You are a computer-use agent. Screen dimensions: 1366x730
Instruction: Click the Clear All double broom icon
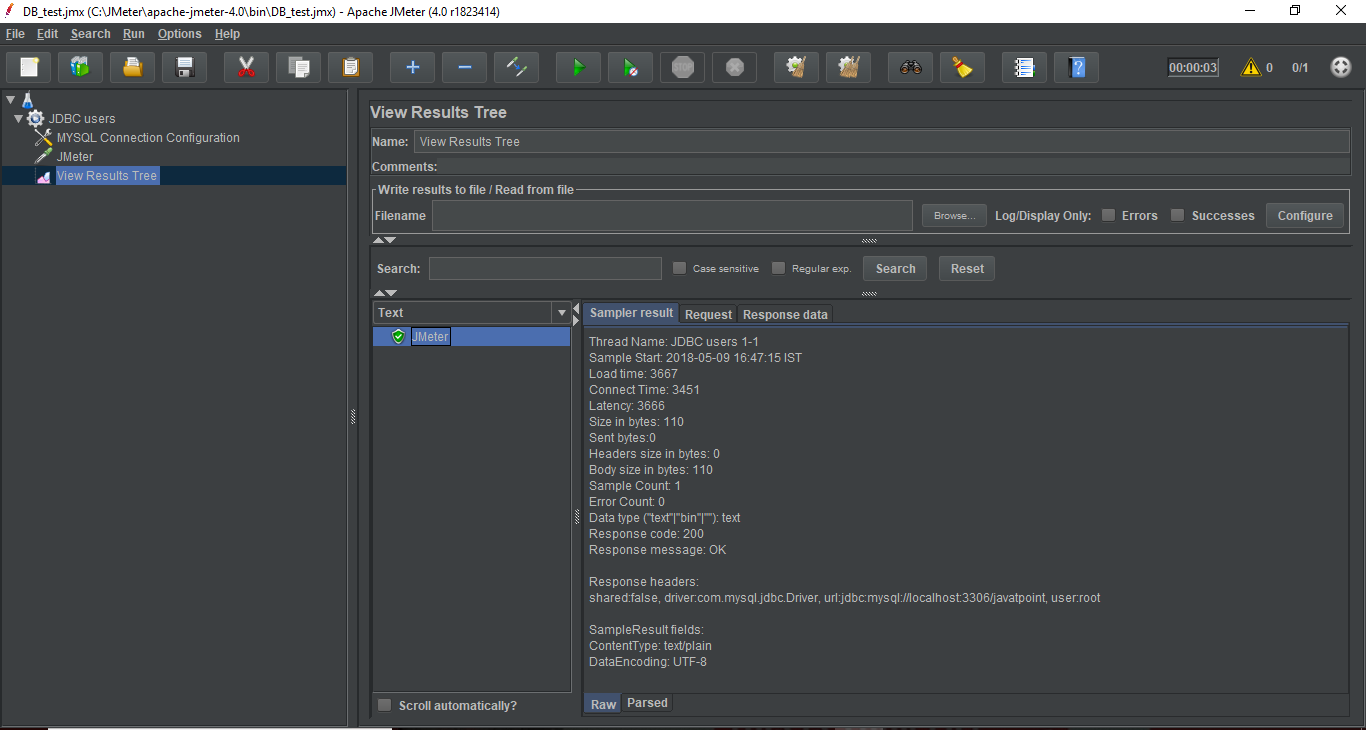849,68
